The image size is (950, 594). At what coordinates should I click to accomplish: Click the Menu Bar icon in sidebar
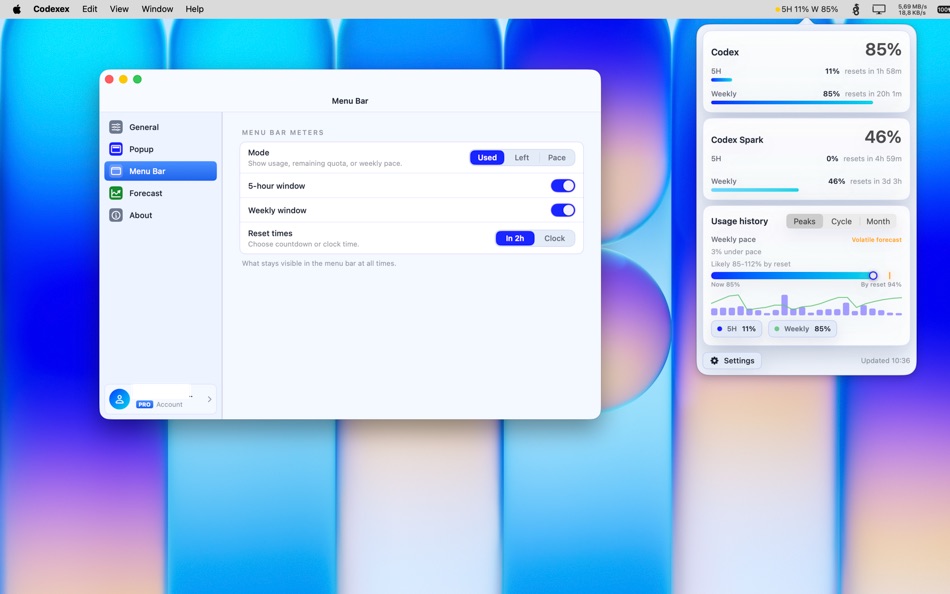click(116, 171)
